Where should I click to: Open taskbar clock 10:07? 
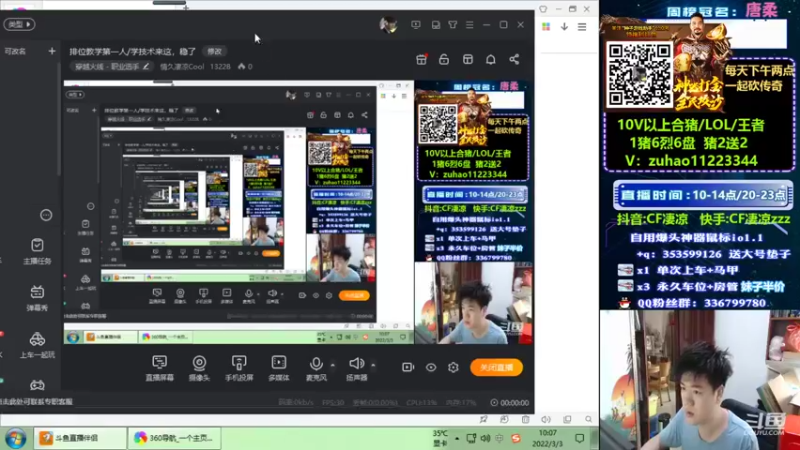[547, 438]
